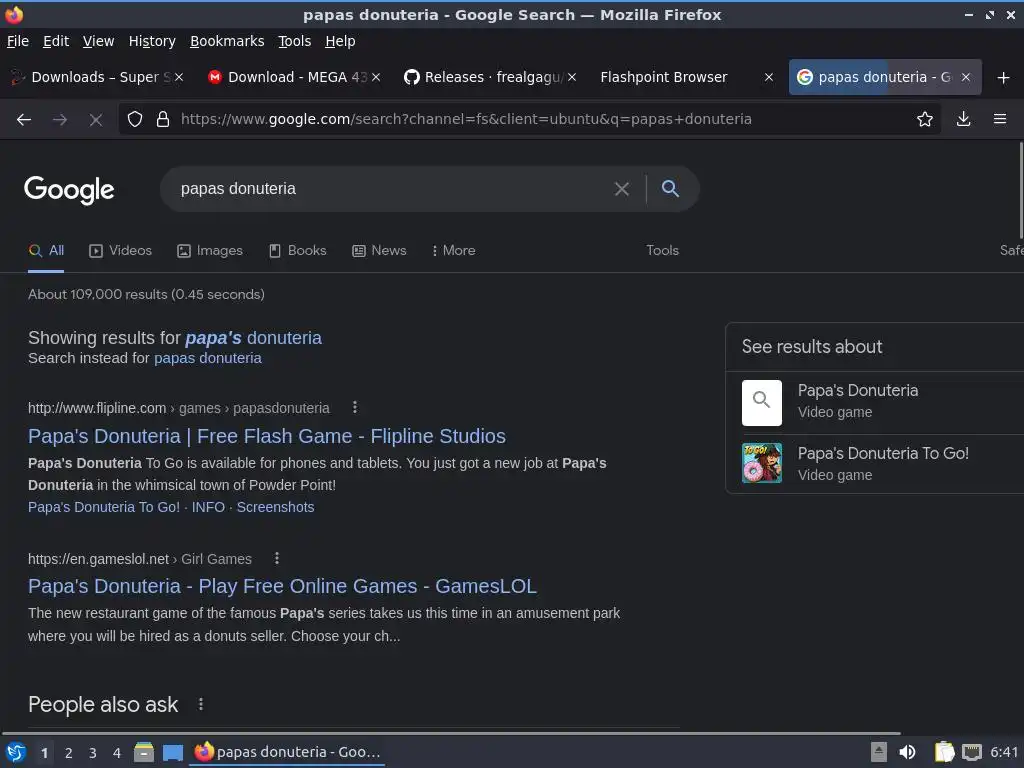Select the News search filter

pyautogui.click(x=379, y=251)
